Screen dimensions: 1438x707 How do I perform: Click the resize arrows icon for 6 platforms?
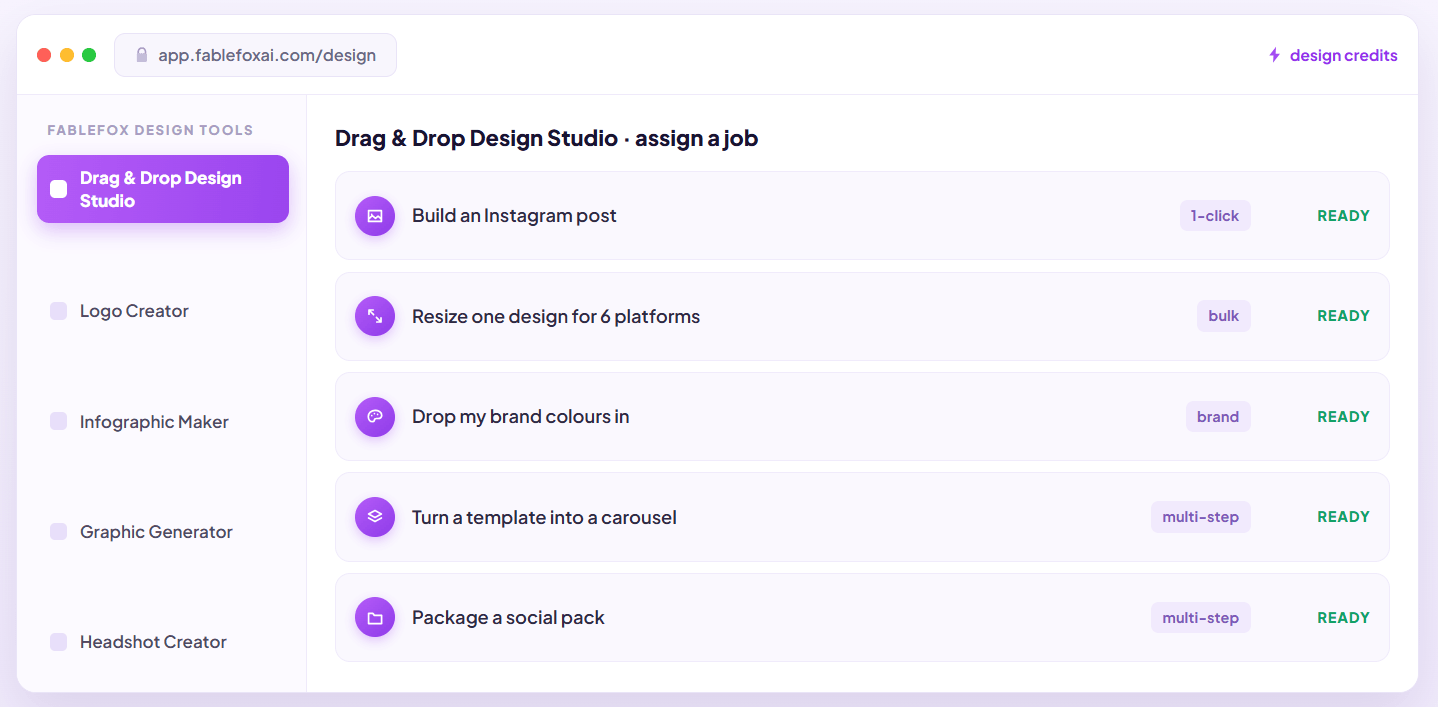click(375, 316)
